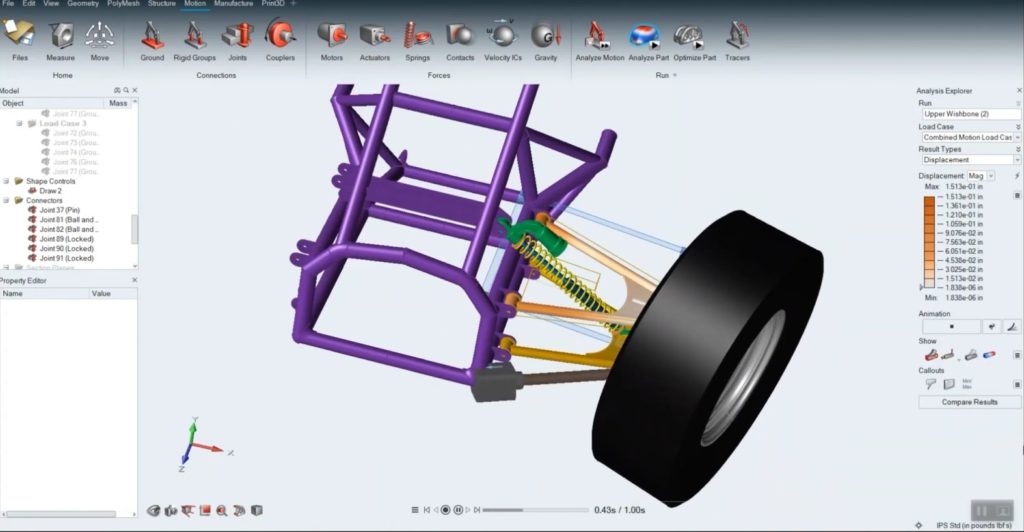Select the Joints tool
Image resolution: width=1024 pixels, height=532 pixels.
tap(237, 38)
